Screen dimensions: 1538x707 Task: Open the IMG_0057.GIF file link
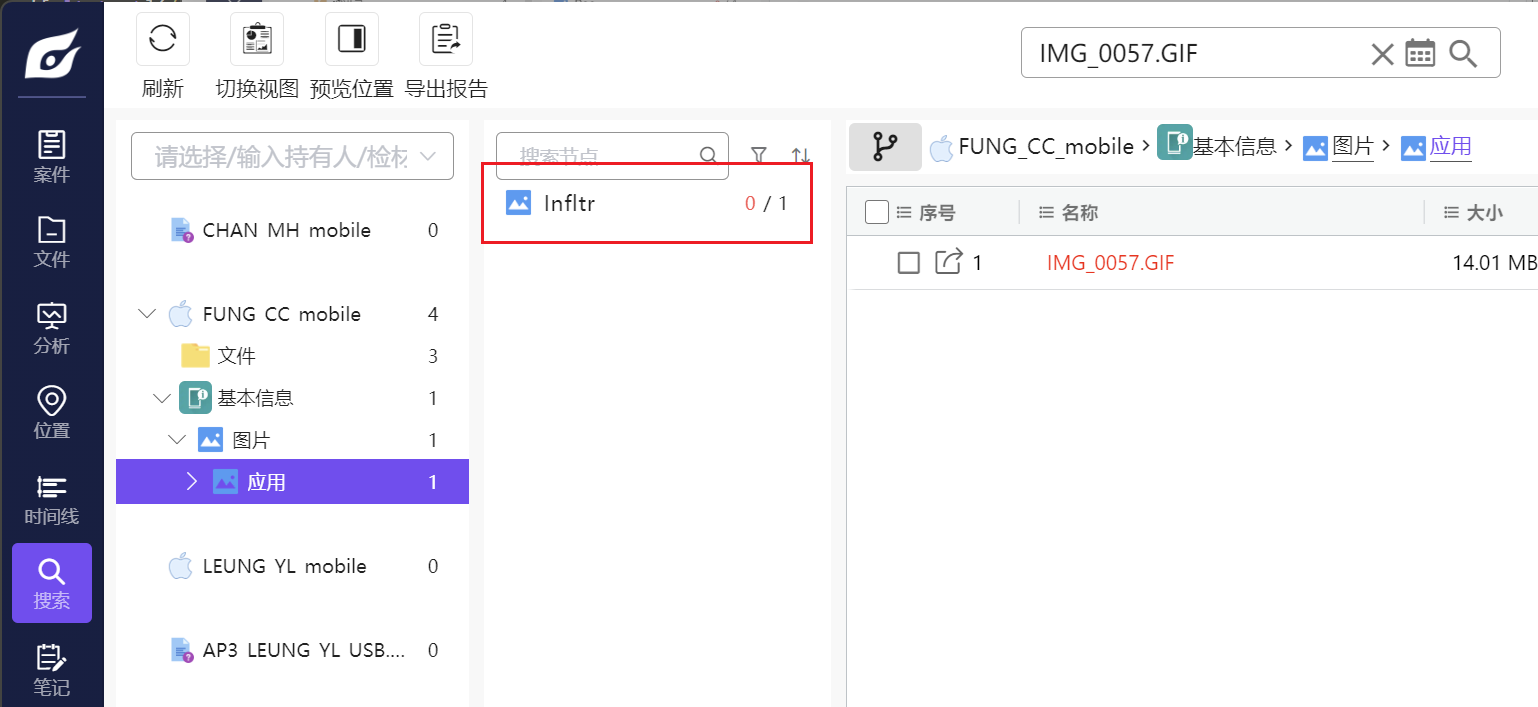tap(1110, 263)
